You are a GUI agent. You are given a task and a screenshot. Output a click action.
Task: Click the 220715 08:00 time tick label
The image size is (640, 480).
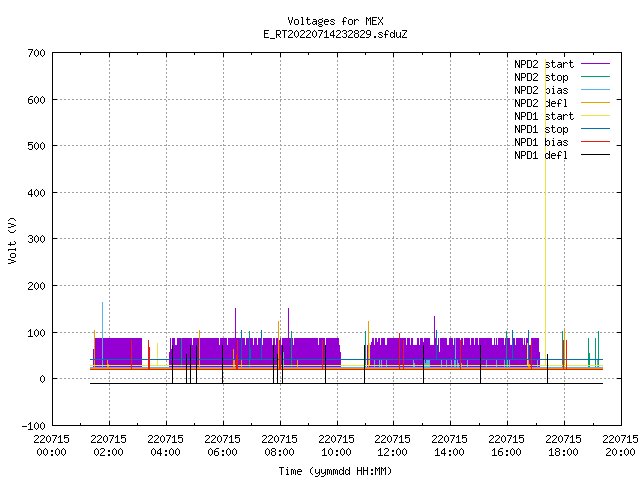(x=280, y=446)
